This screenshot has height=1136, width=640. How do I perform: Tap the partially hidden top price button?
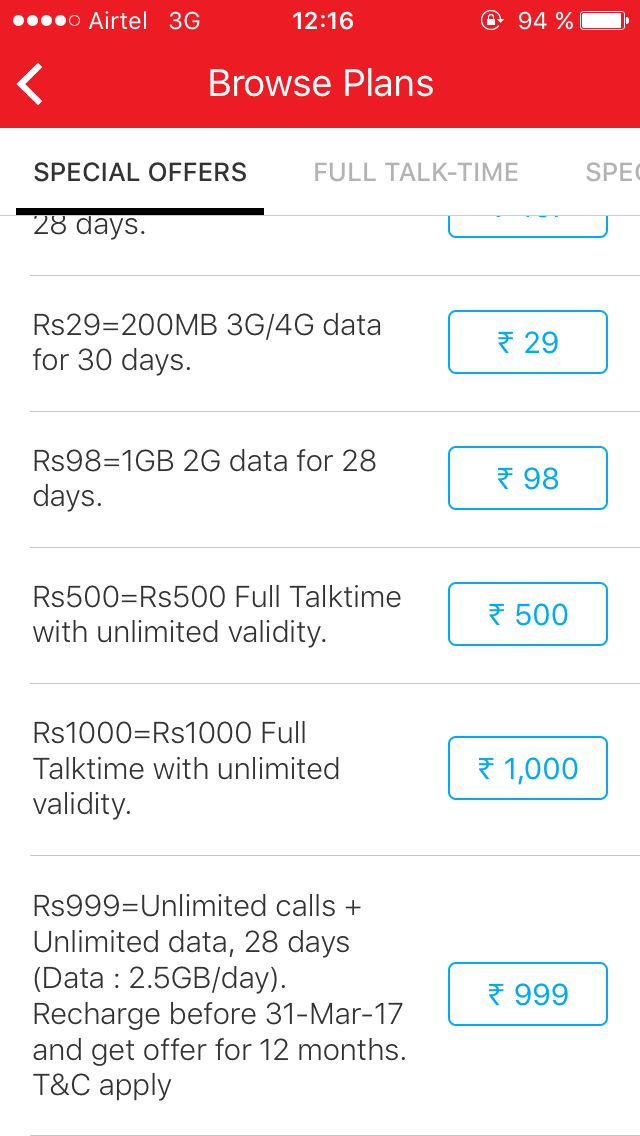coord(527,225)
